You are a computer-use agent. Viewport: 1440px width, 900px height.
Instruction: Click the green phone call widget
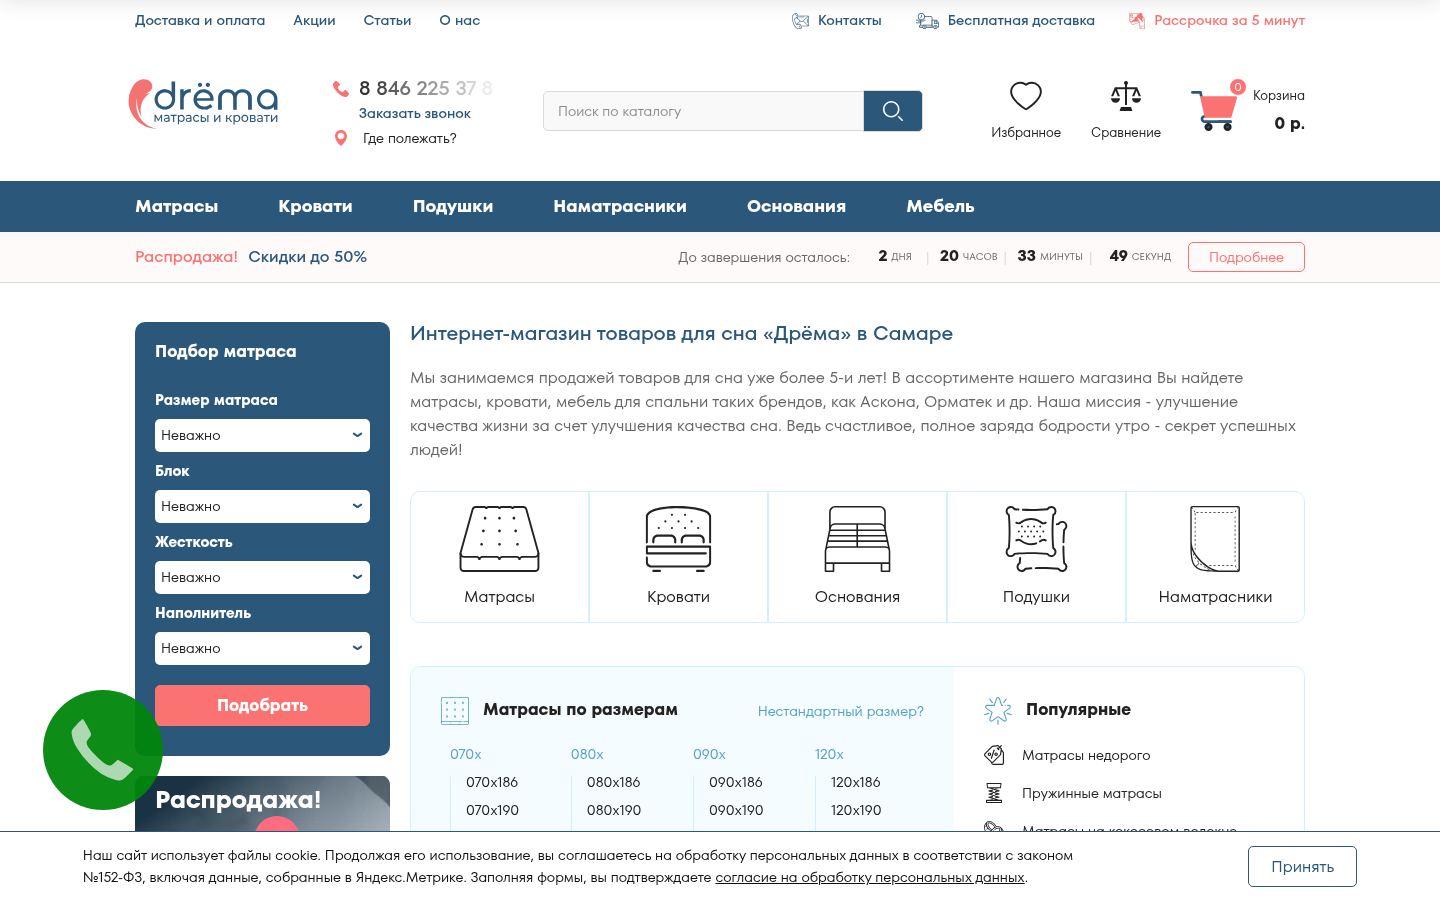(103, 750)
